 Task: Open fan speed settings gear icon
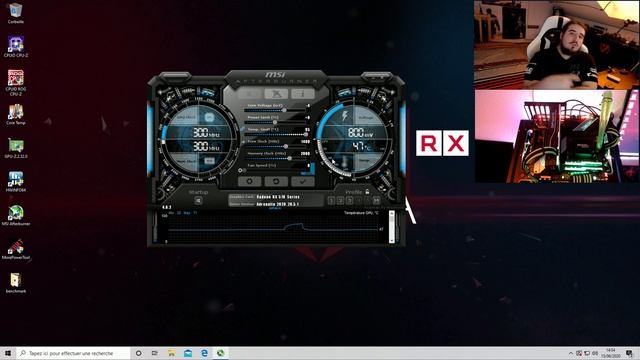tap(240, 171)
